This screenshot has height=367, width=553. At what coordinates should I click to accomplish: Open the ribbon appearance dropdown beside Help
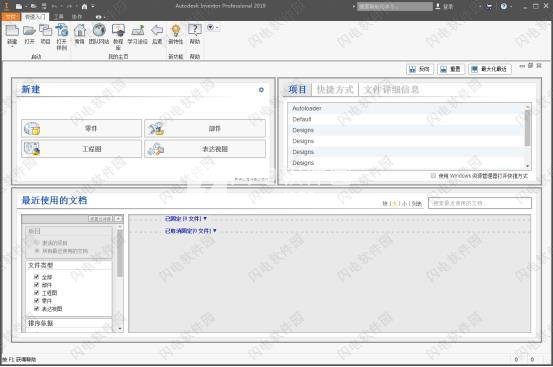tap(213, 27)
